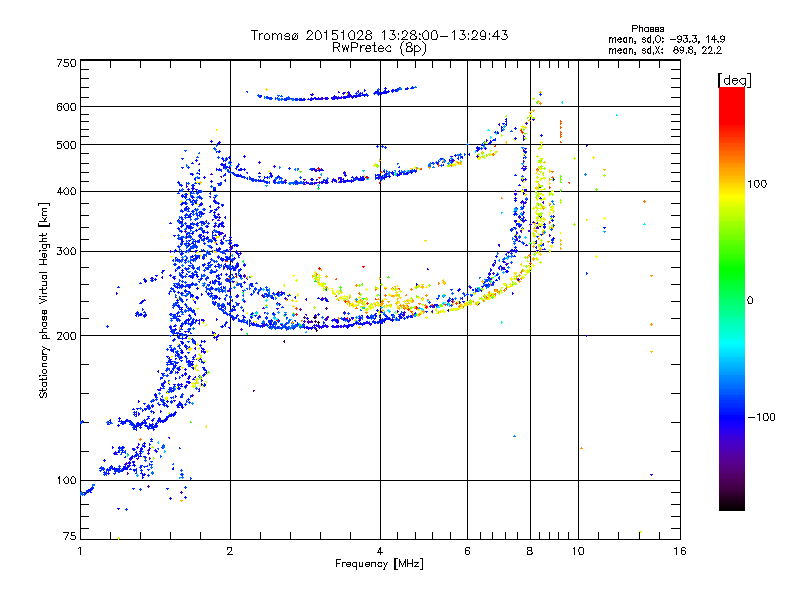Click the plot title 'Tromsø 20151028 13:28:00-13:29:43'

pyautogui.click(x=379, y=35)
